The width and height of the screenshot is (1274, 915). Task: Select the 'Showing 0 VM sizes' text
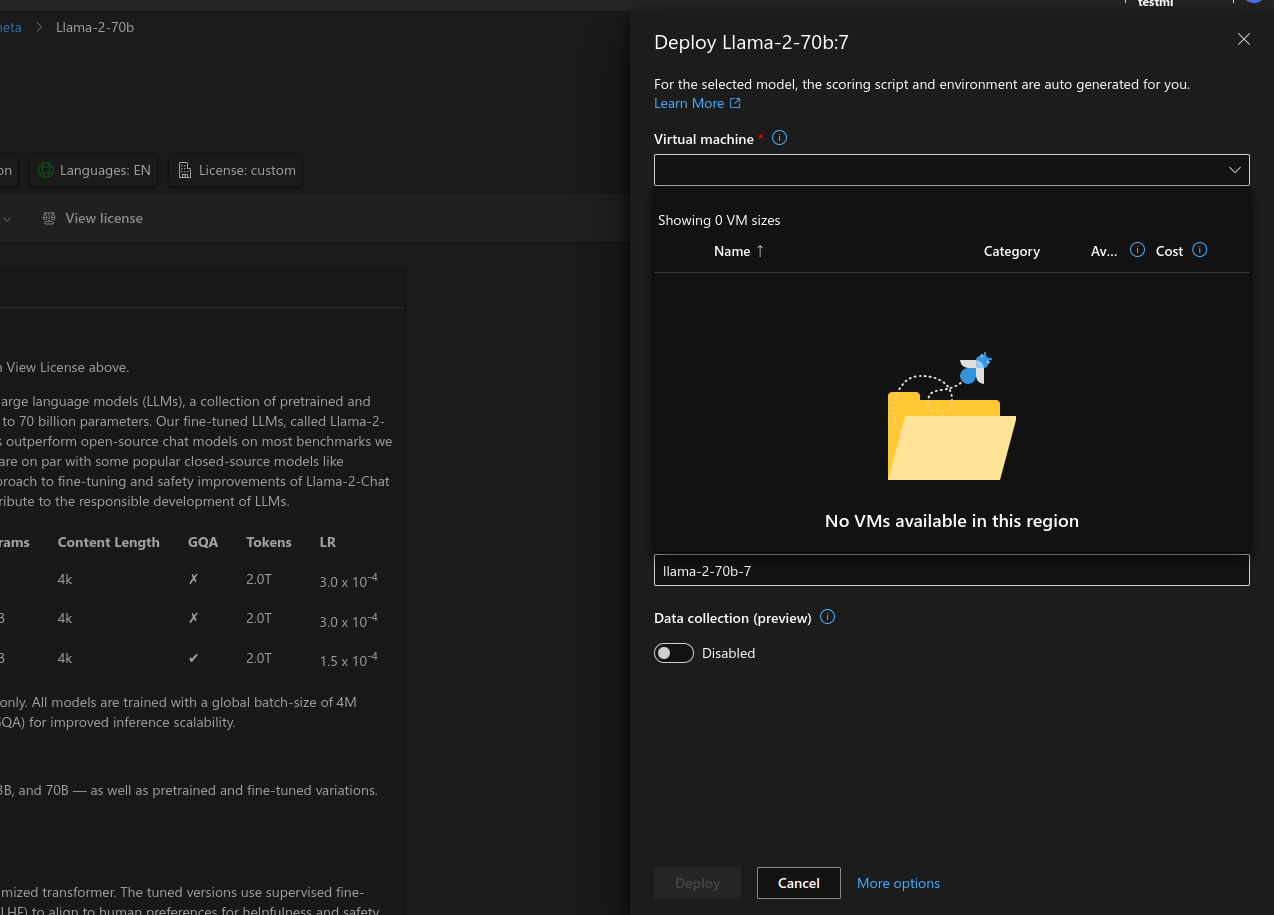[719, 220]
